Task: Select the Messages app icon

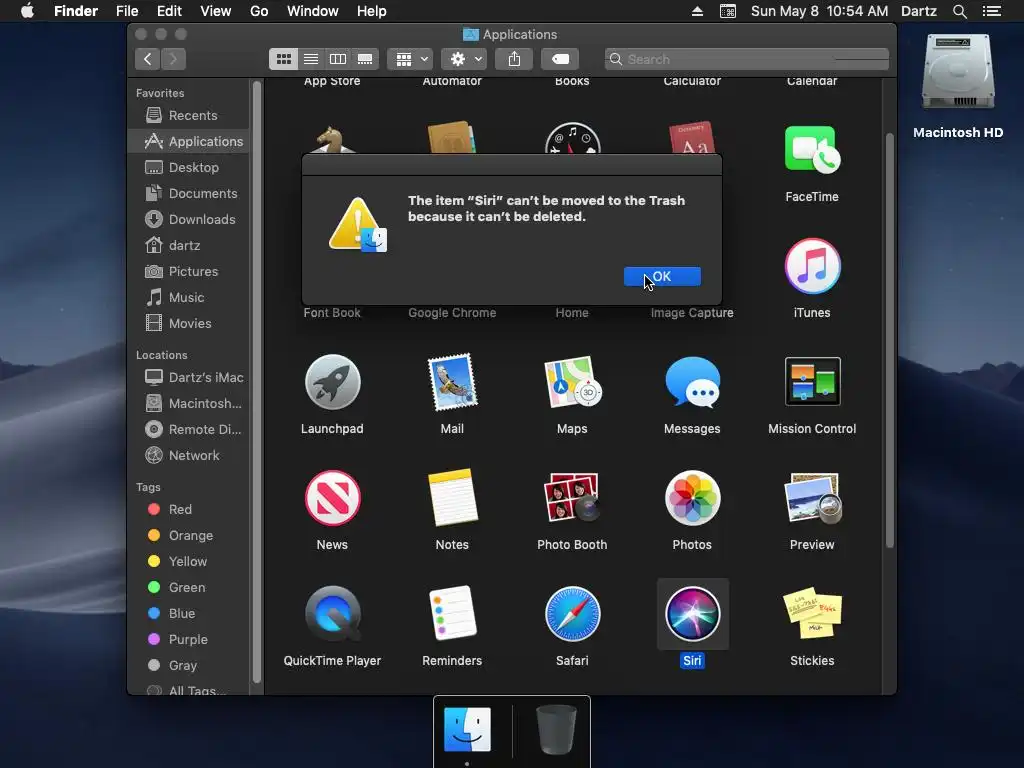Action: click(x=692, y=382)
